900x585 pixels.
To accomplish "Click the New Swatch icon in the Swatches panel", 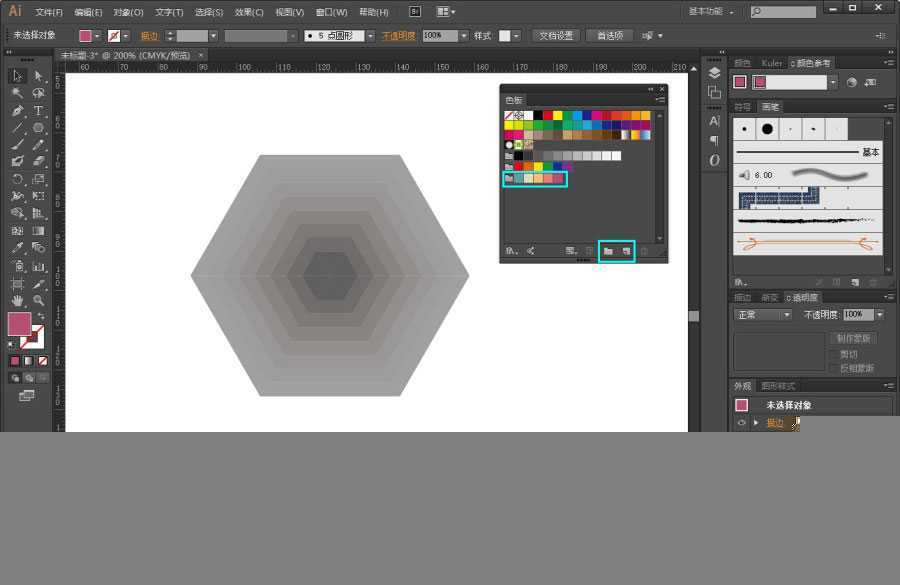I will click(626, 251).
